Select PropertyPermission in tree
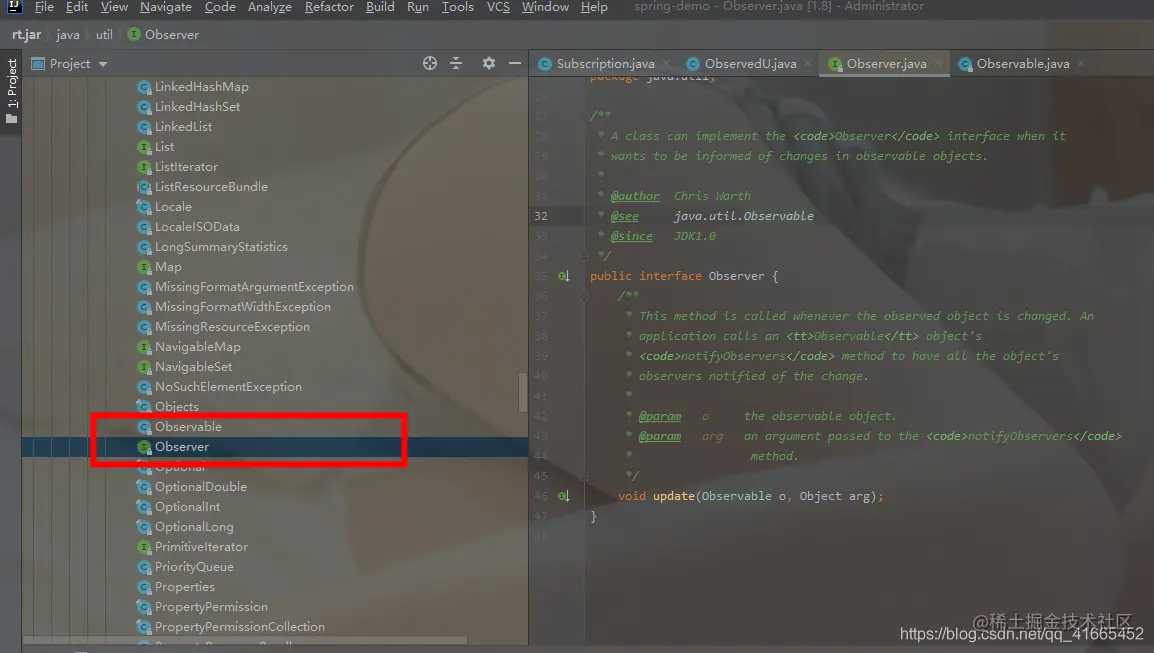 click(x=210, y=607)
